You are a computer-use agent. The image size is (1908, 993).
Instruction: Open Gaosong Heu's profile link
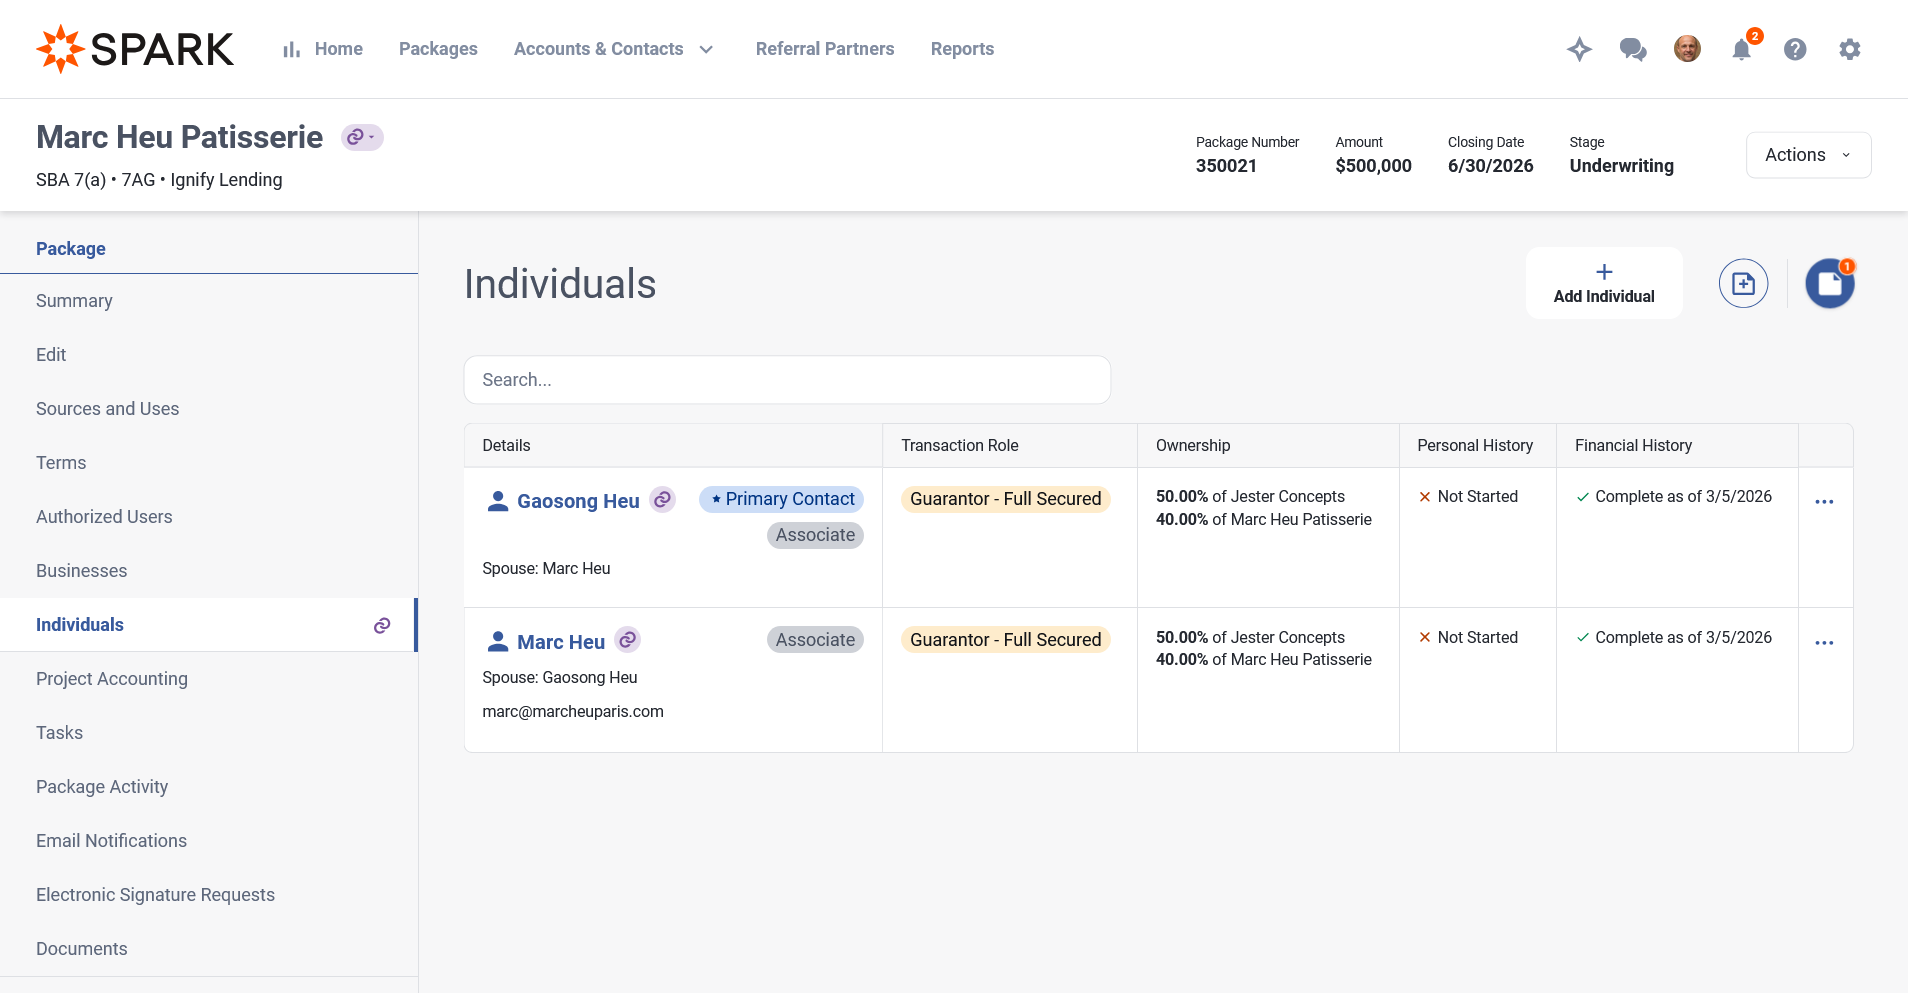click(577, 501)
